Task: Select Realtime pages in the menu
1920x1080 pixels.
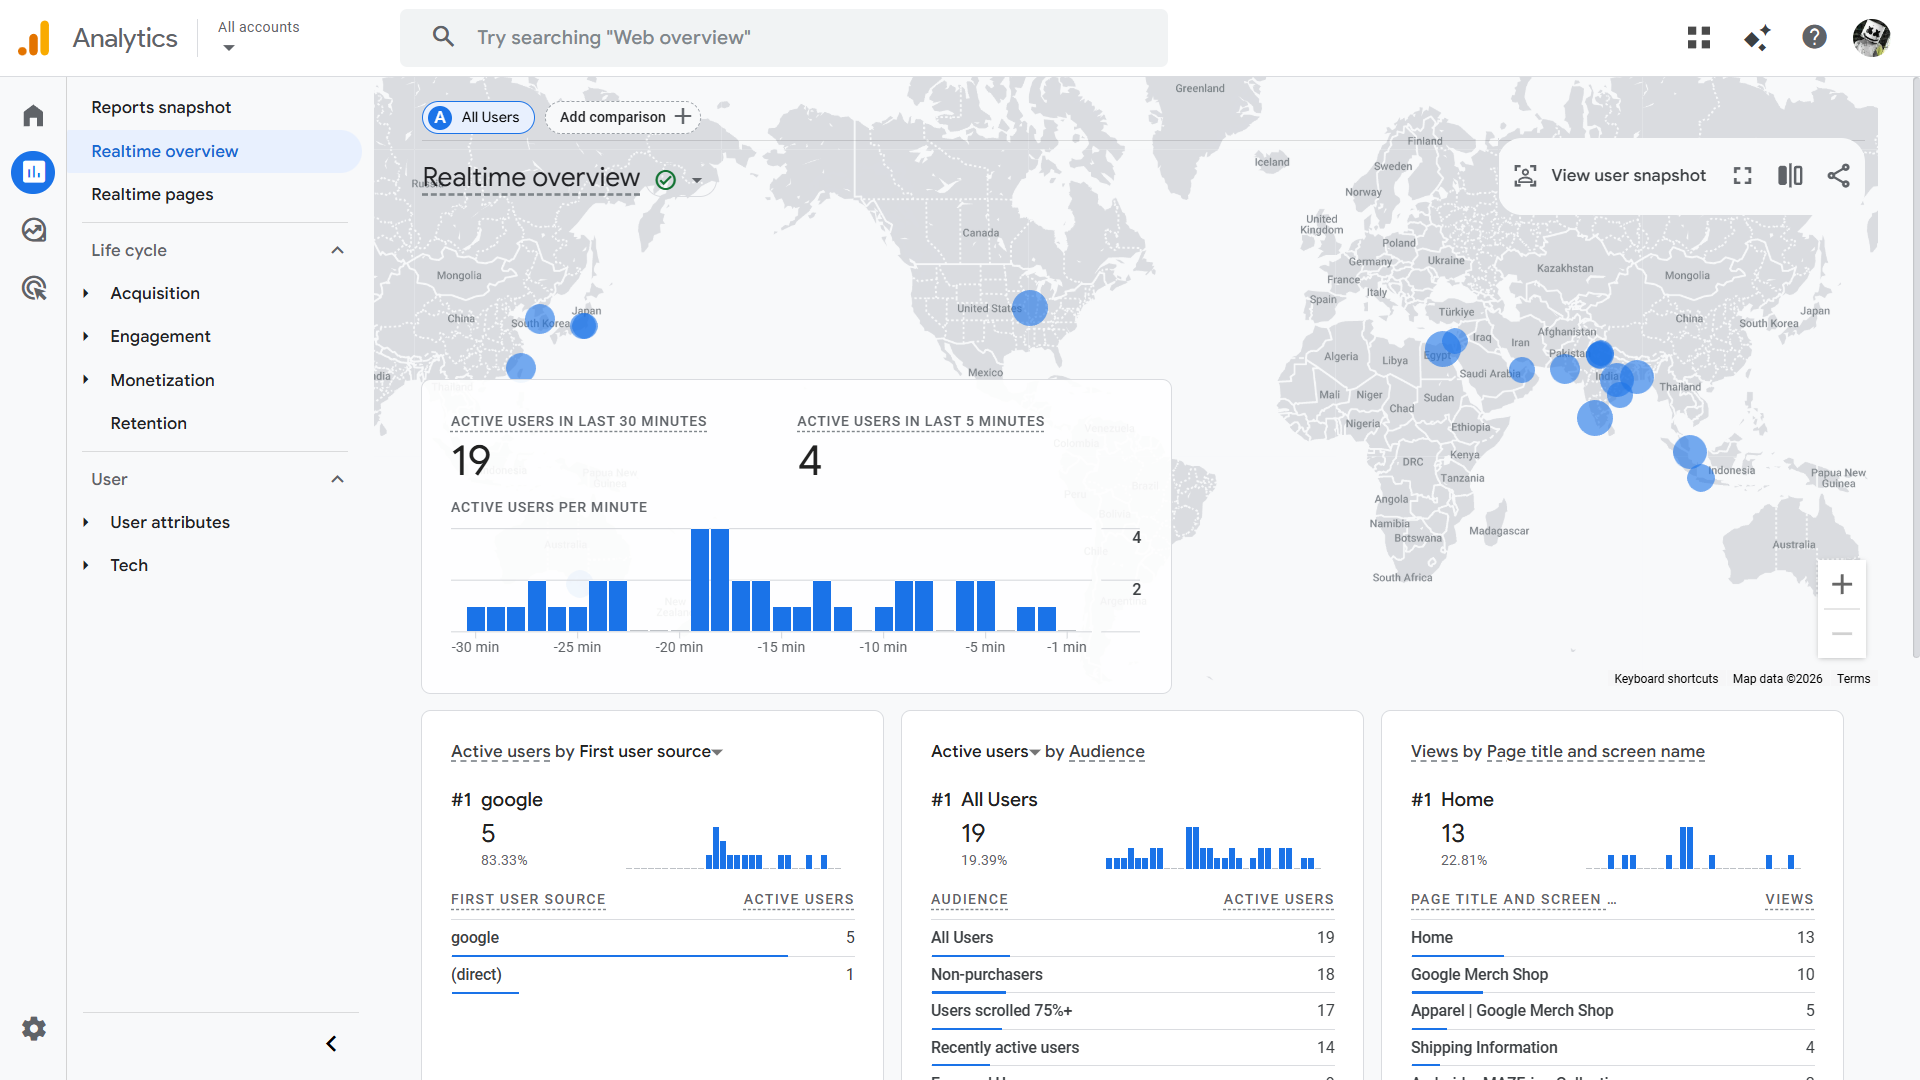Action: tap(152, 194)
